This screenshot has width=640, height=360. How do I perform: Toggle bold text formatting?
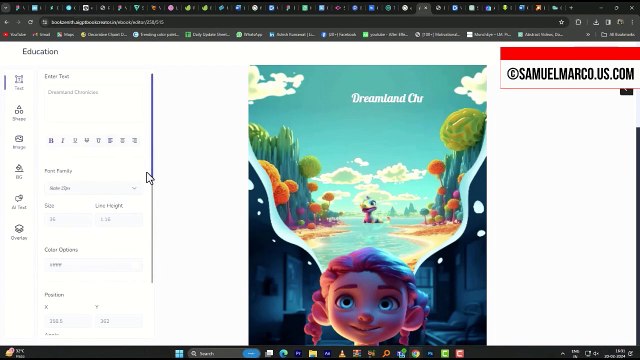pos(51,140)
